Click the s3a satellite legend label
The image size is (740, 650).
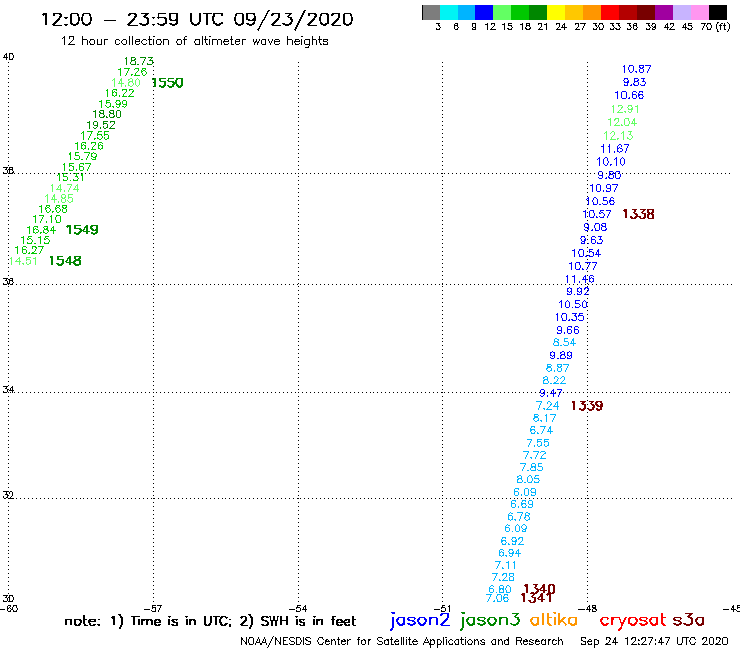688,620
